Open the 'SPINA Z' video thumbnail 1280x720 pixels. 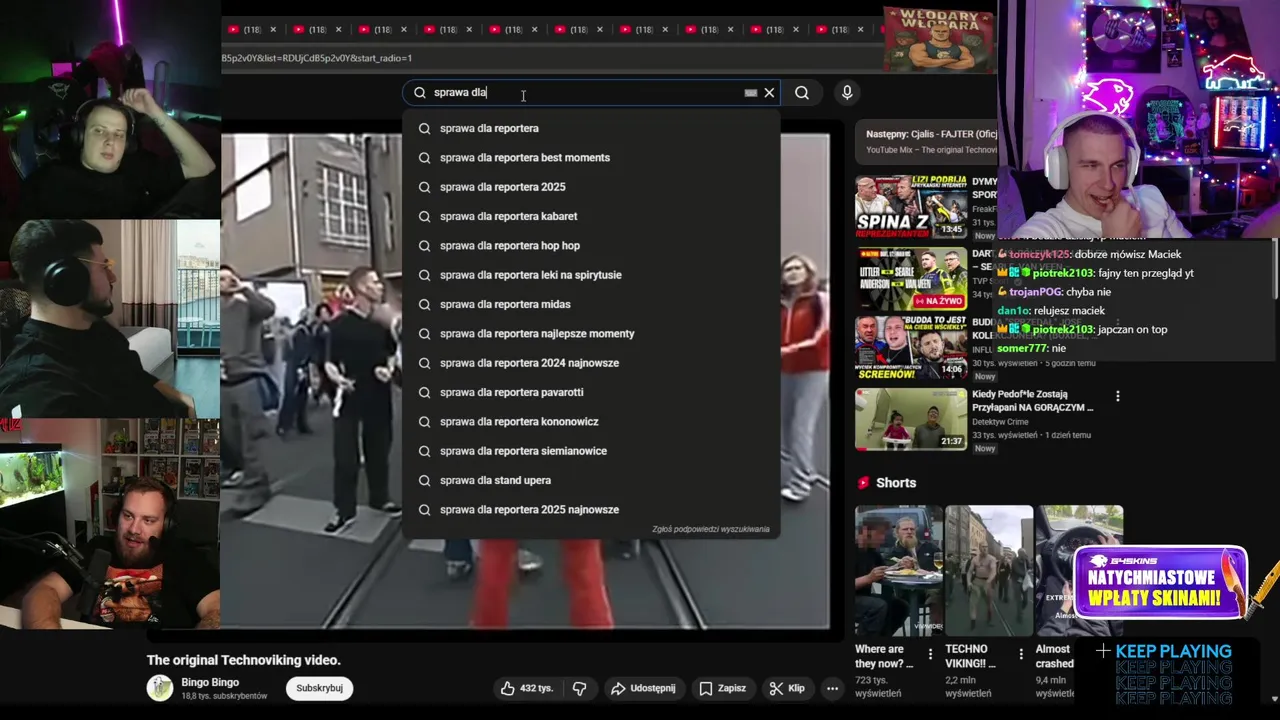910,208
